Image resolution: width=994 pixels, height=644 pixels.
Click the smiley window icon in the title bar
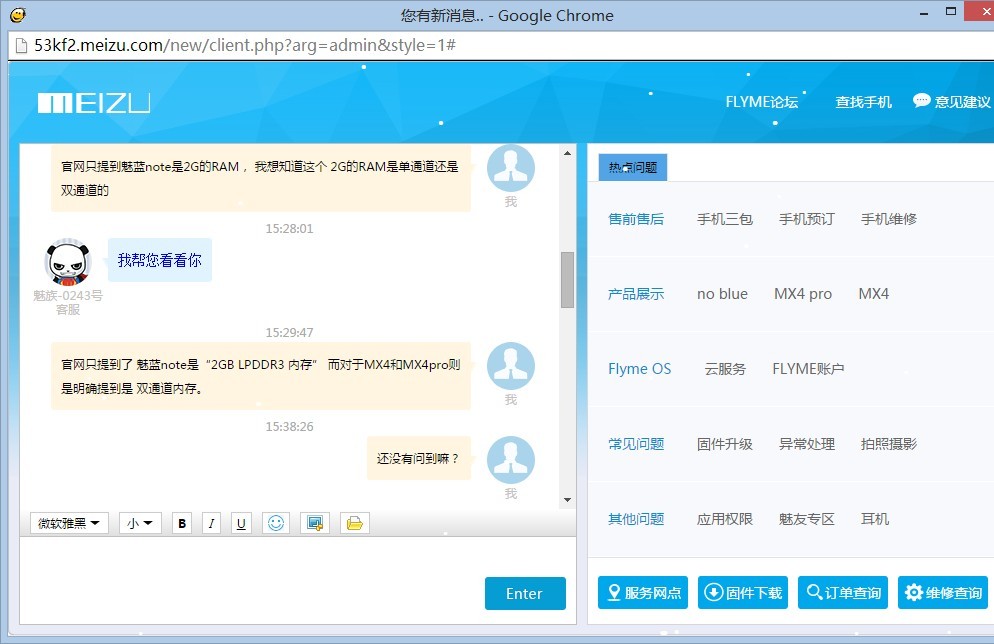point(18,15)
